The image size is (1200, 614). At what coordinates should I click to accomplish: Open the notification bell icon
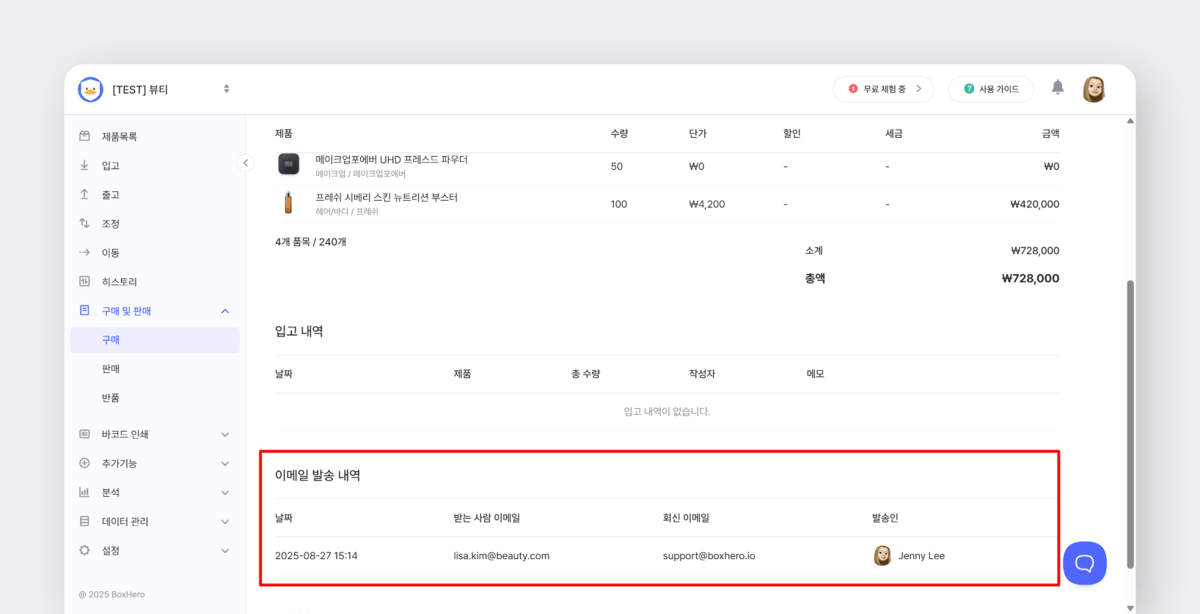click(1057, 88)
